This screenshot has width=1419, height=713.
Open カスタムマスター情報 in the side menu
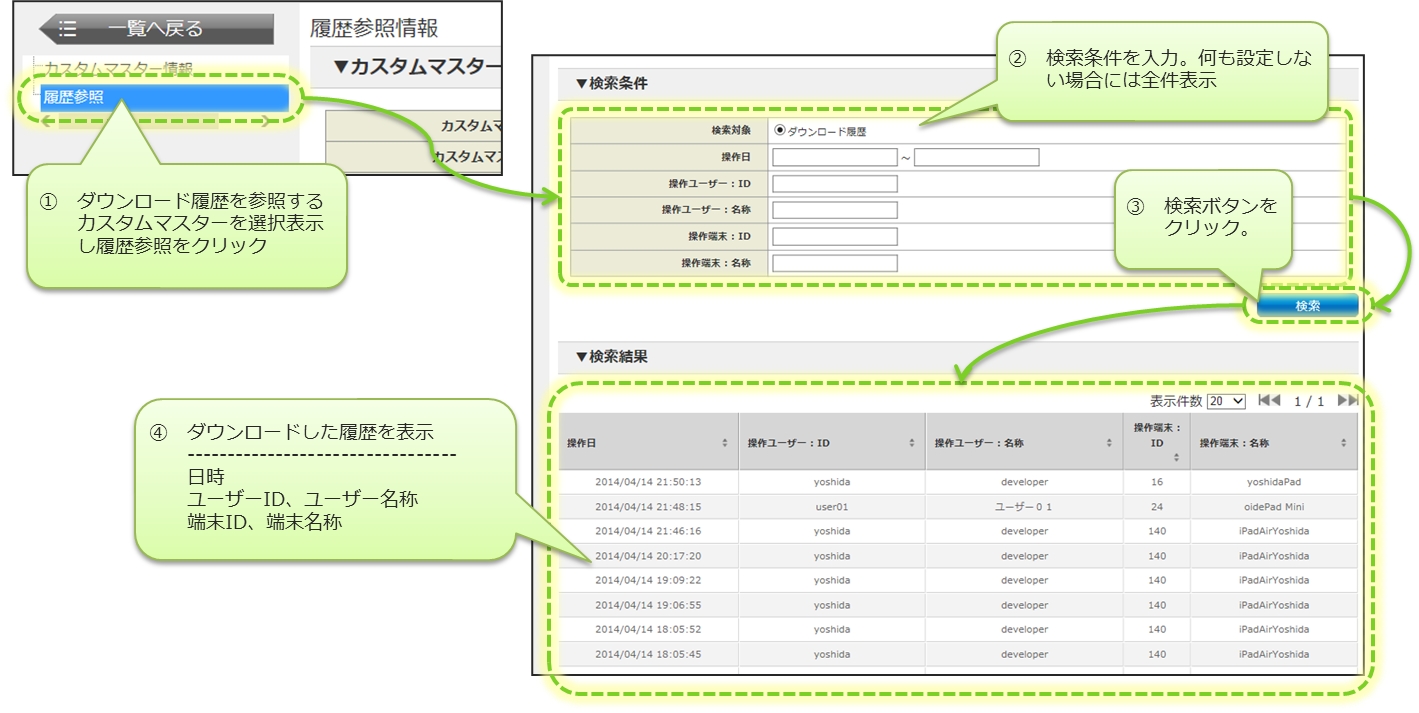(118, 68)
